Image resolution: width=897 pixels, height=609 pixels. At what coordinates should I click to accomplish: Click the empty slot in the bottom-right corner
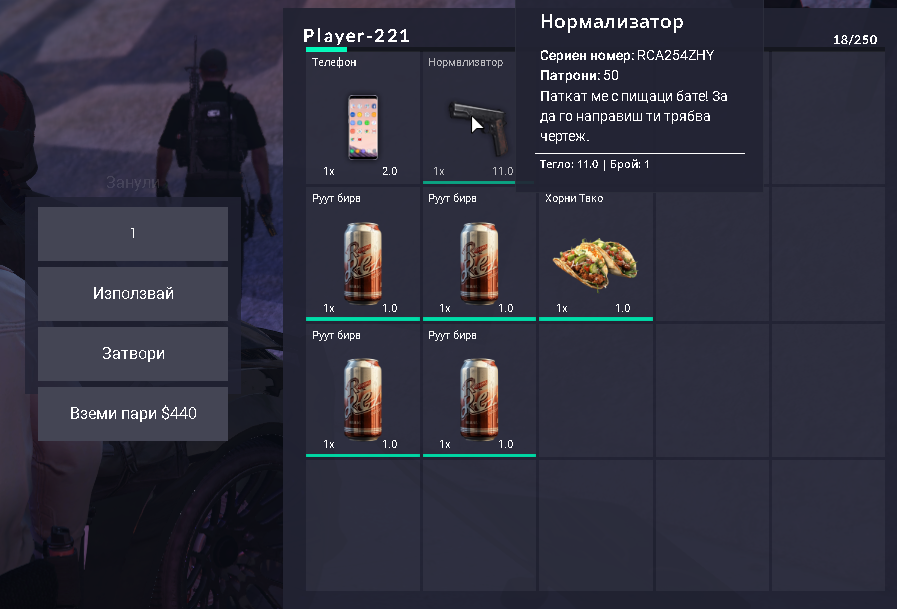828,525
